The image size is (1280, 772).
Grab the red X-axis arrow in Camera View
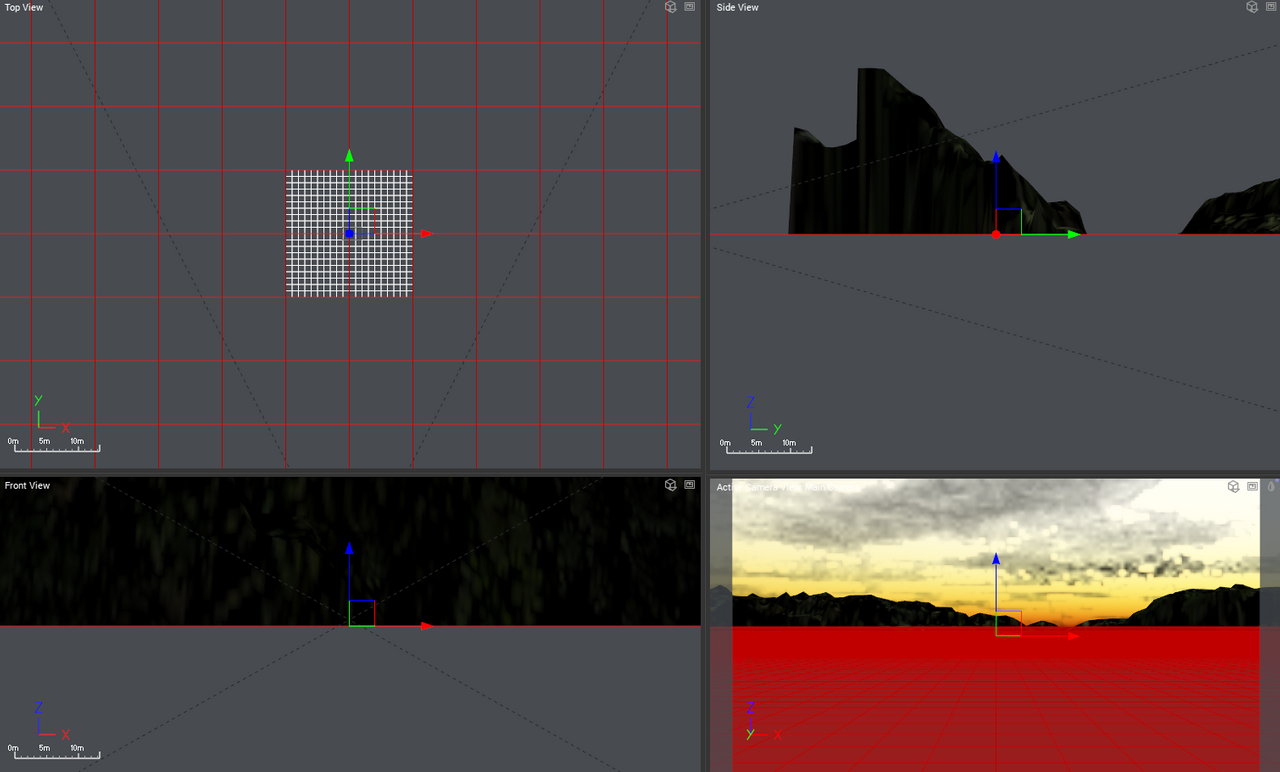tap(1073, 636)
